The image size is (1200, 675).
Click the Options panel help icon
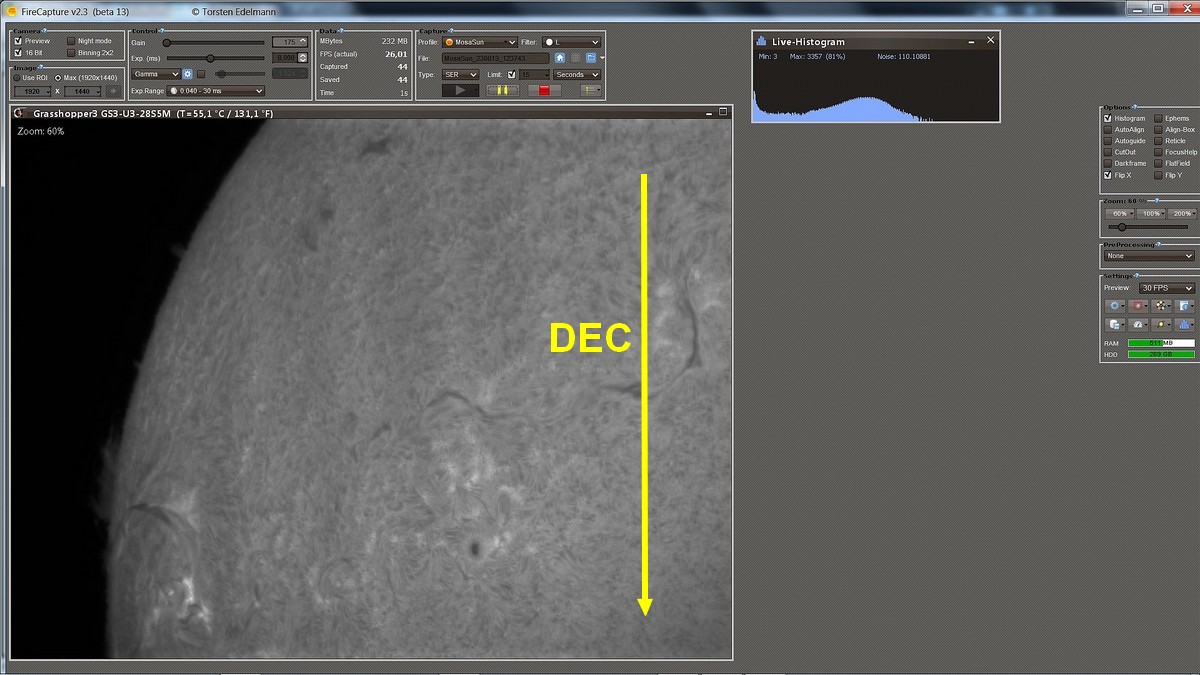coord(1134,107)
